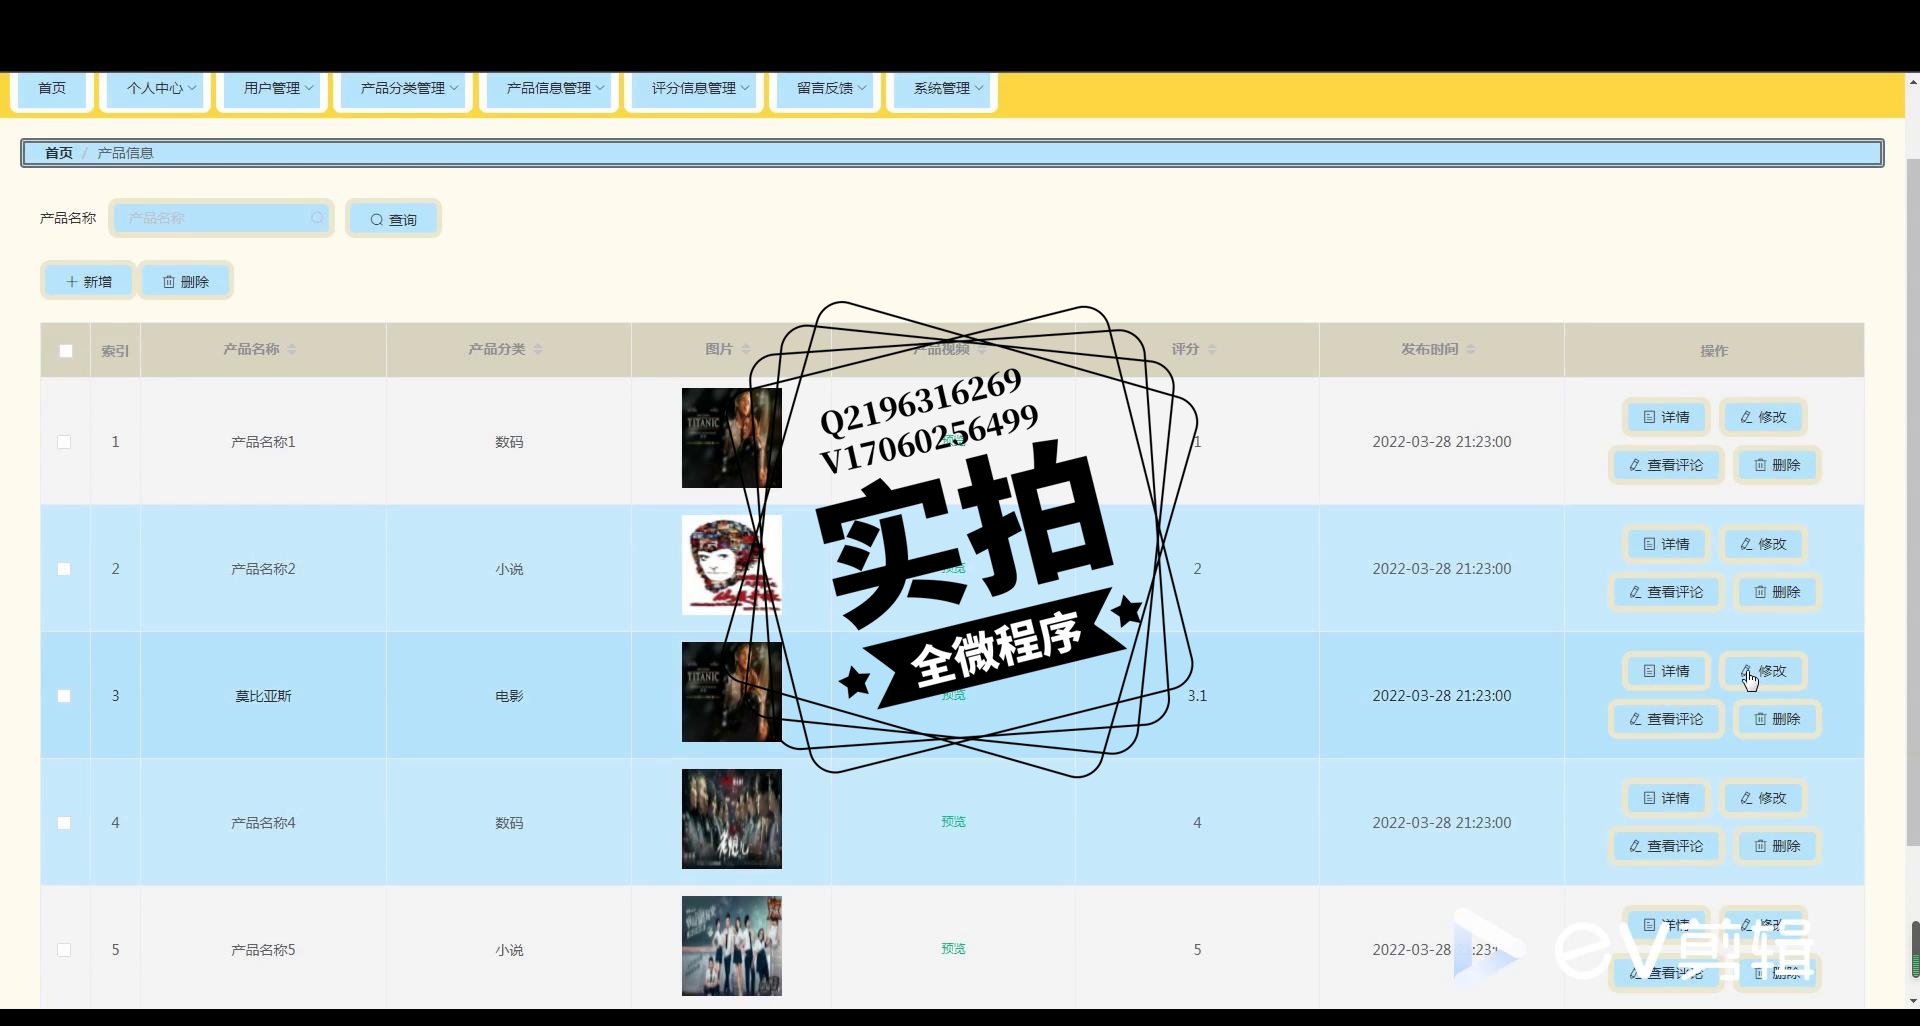
Task: Click 查看评论 for 莫比亚斯
Action: (1666, 719)
